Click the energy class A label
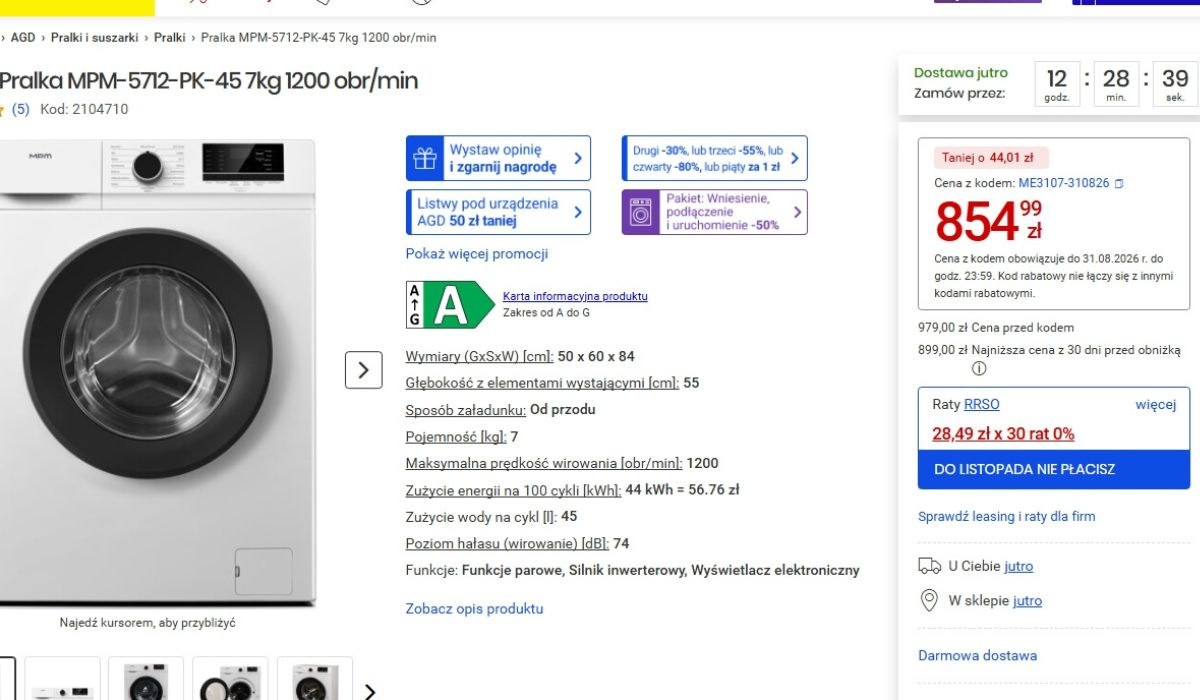This screenshot has height=700, width=1200. pos(449,305)
